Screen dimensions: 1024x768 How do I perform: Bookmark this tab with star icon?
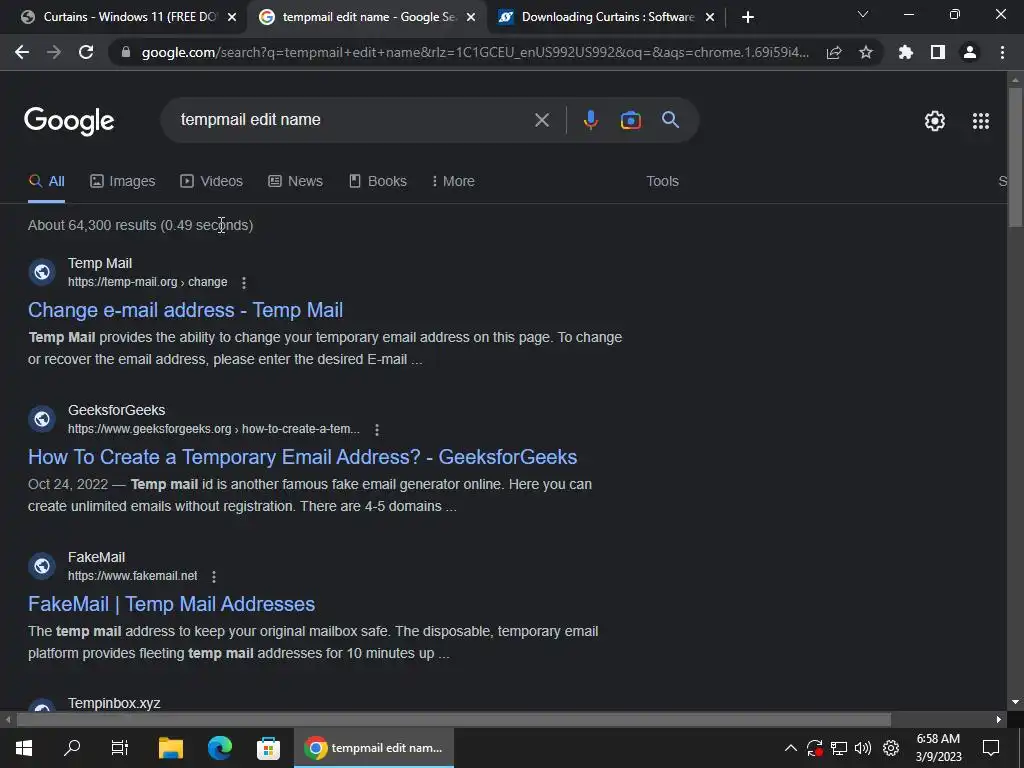tap(866, 52)
